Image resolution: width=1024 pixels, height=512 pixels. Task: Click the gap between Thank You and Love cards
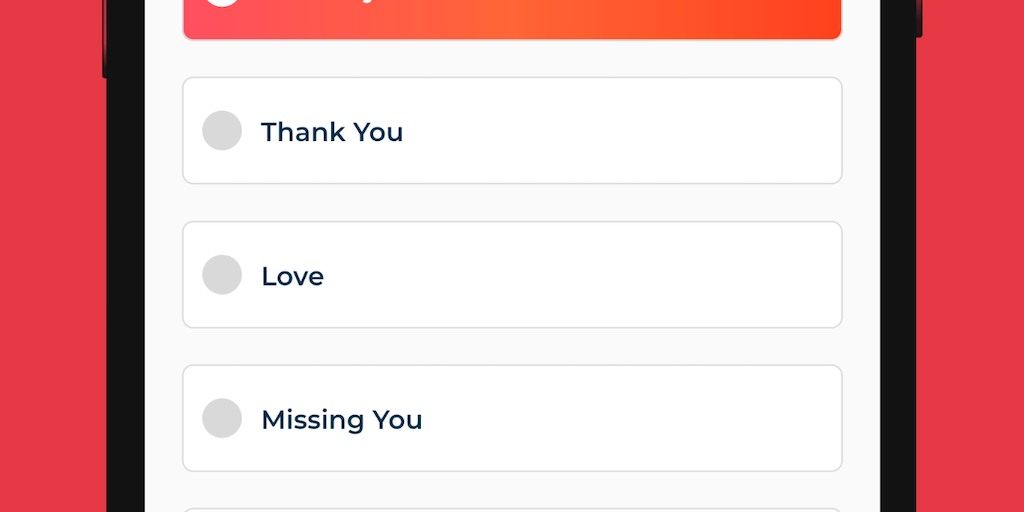[x=512, y=203]
